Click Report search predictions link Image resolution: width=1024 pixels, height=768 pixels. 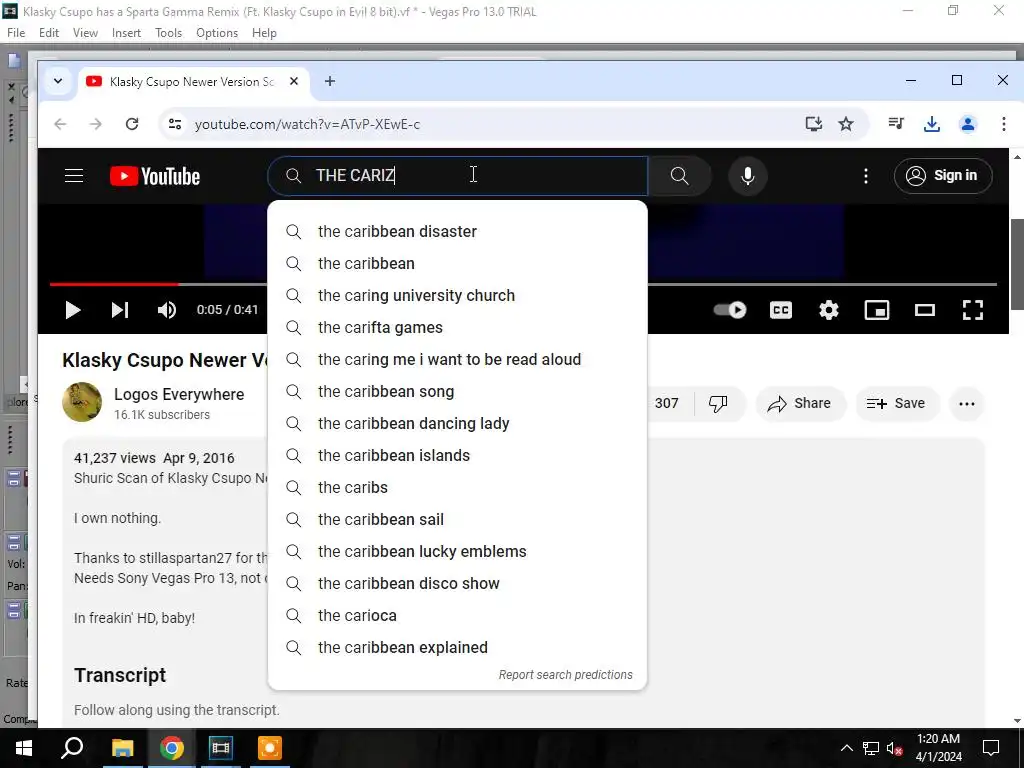point(566,675)
